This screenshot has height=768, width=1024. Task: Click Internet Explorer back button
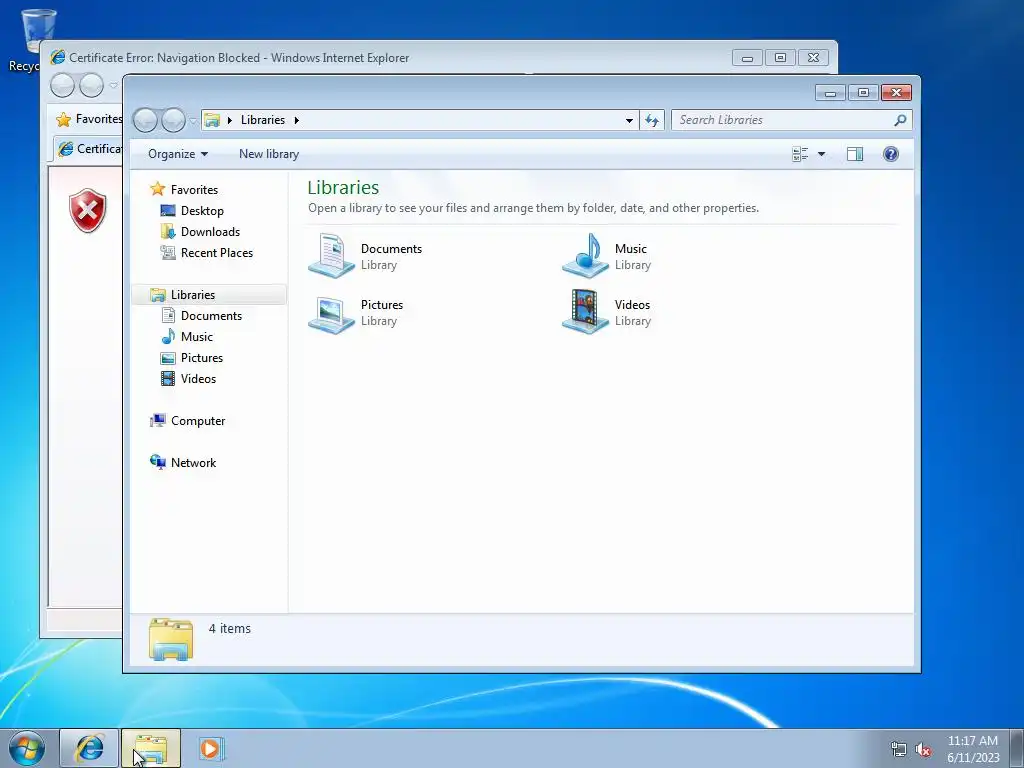[62, 86]
